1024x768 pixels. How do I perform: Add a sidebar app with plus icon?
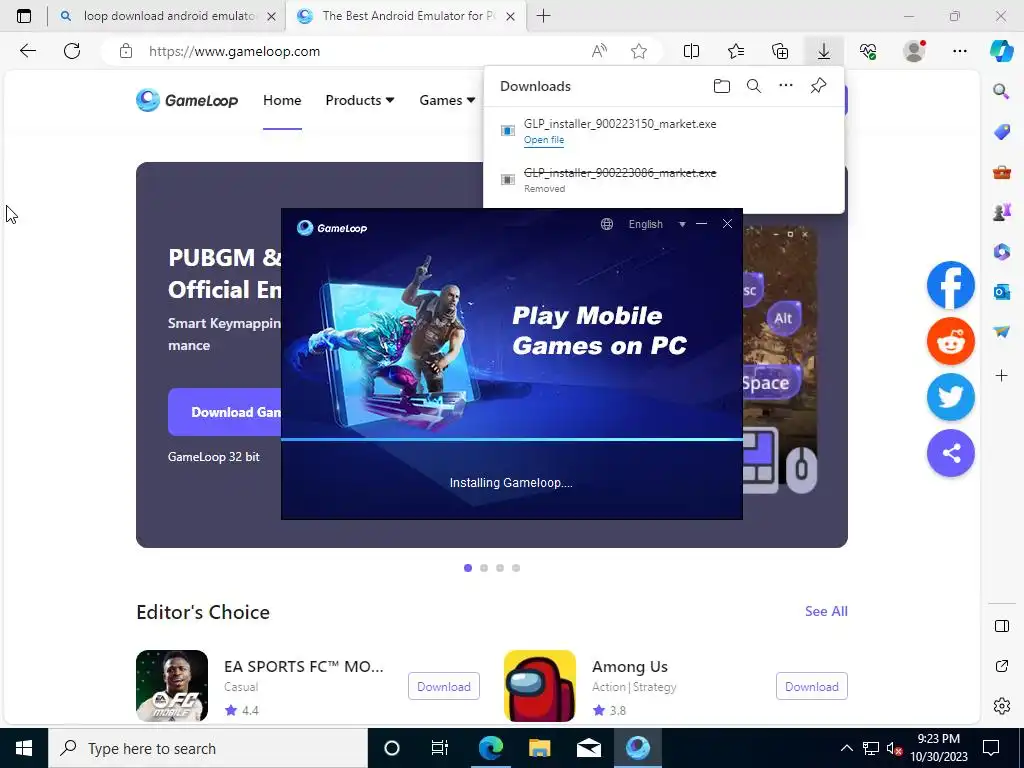click(1001, 376)
